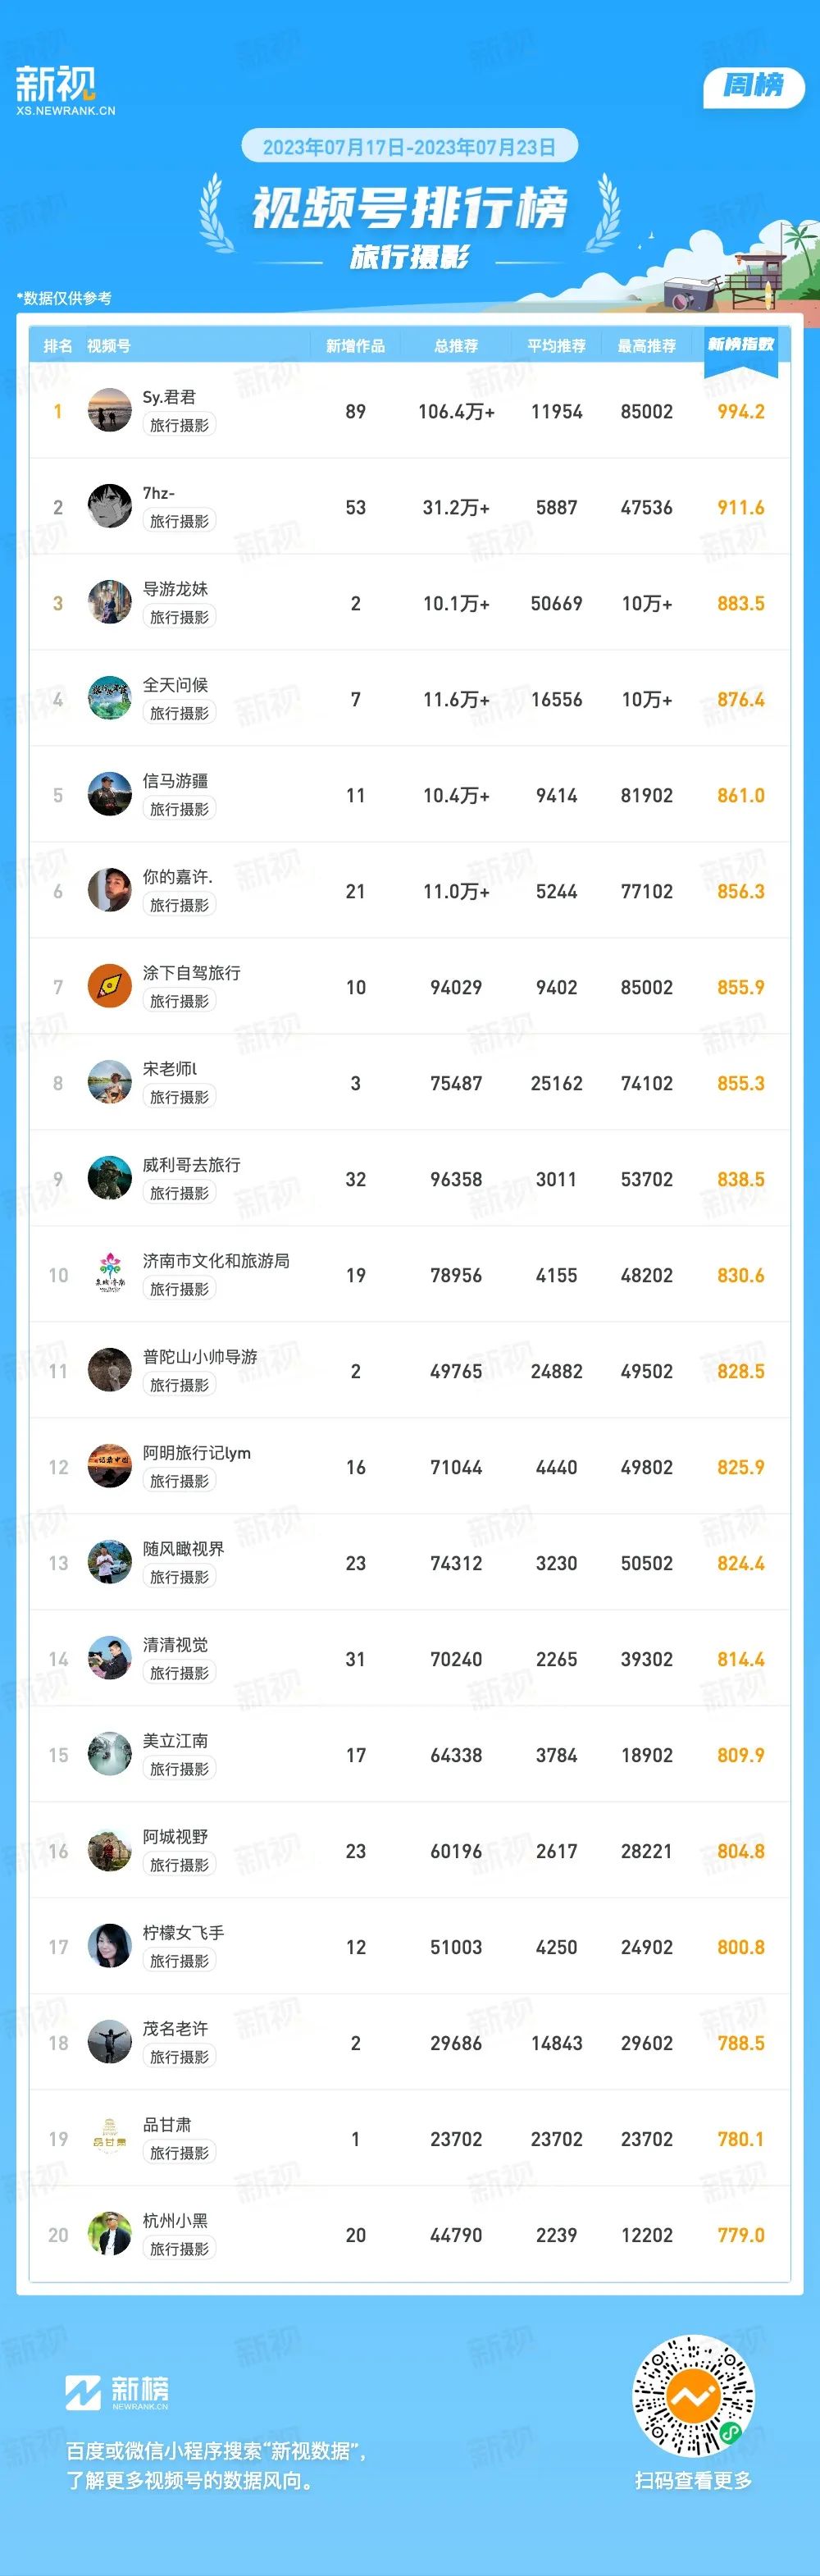Select the 总推荐 column header
The image size is (820, 2576).
456,346
